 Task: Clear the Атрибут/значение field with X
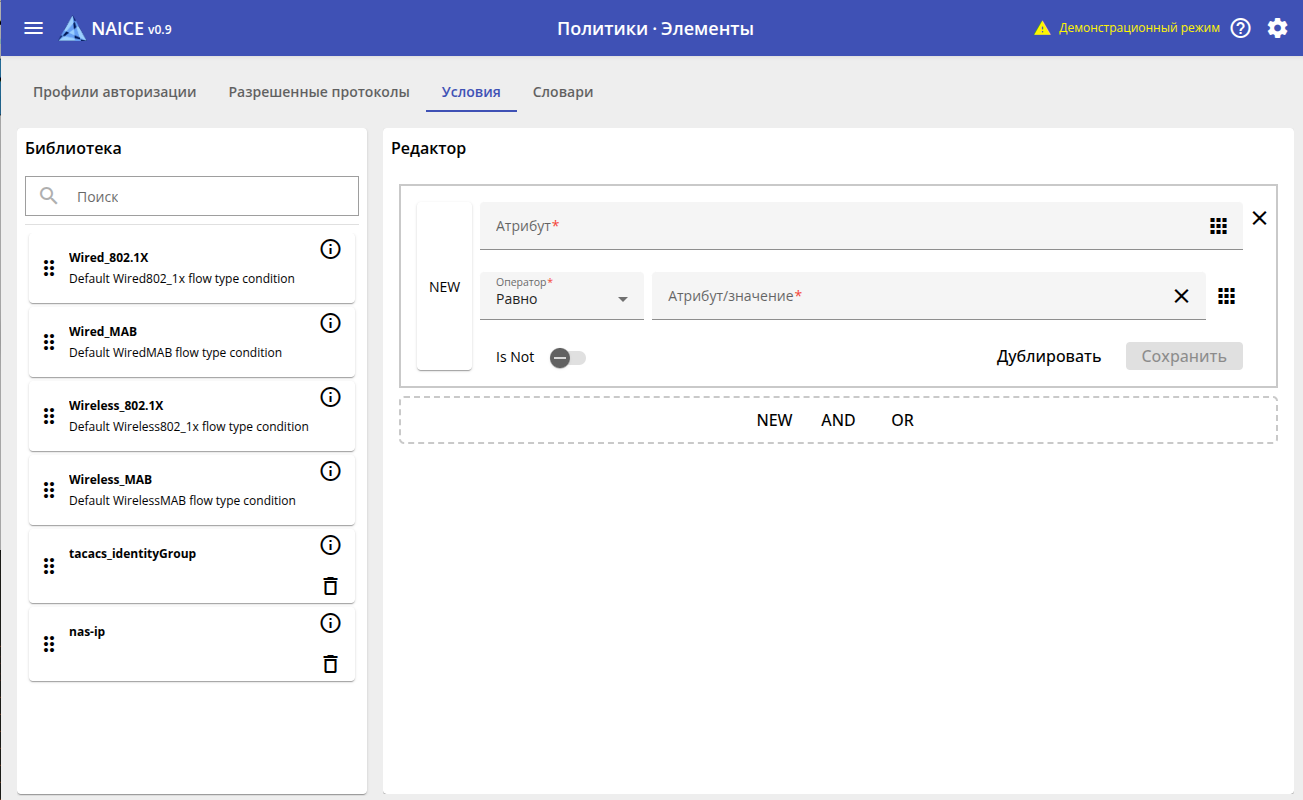[1181, 296]
